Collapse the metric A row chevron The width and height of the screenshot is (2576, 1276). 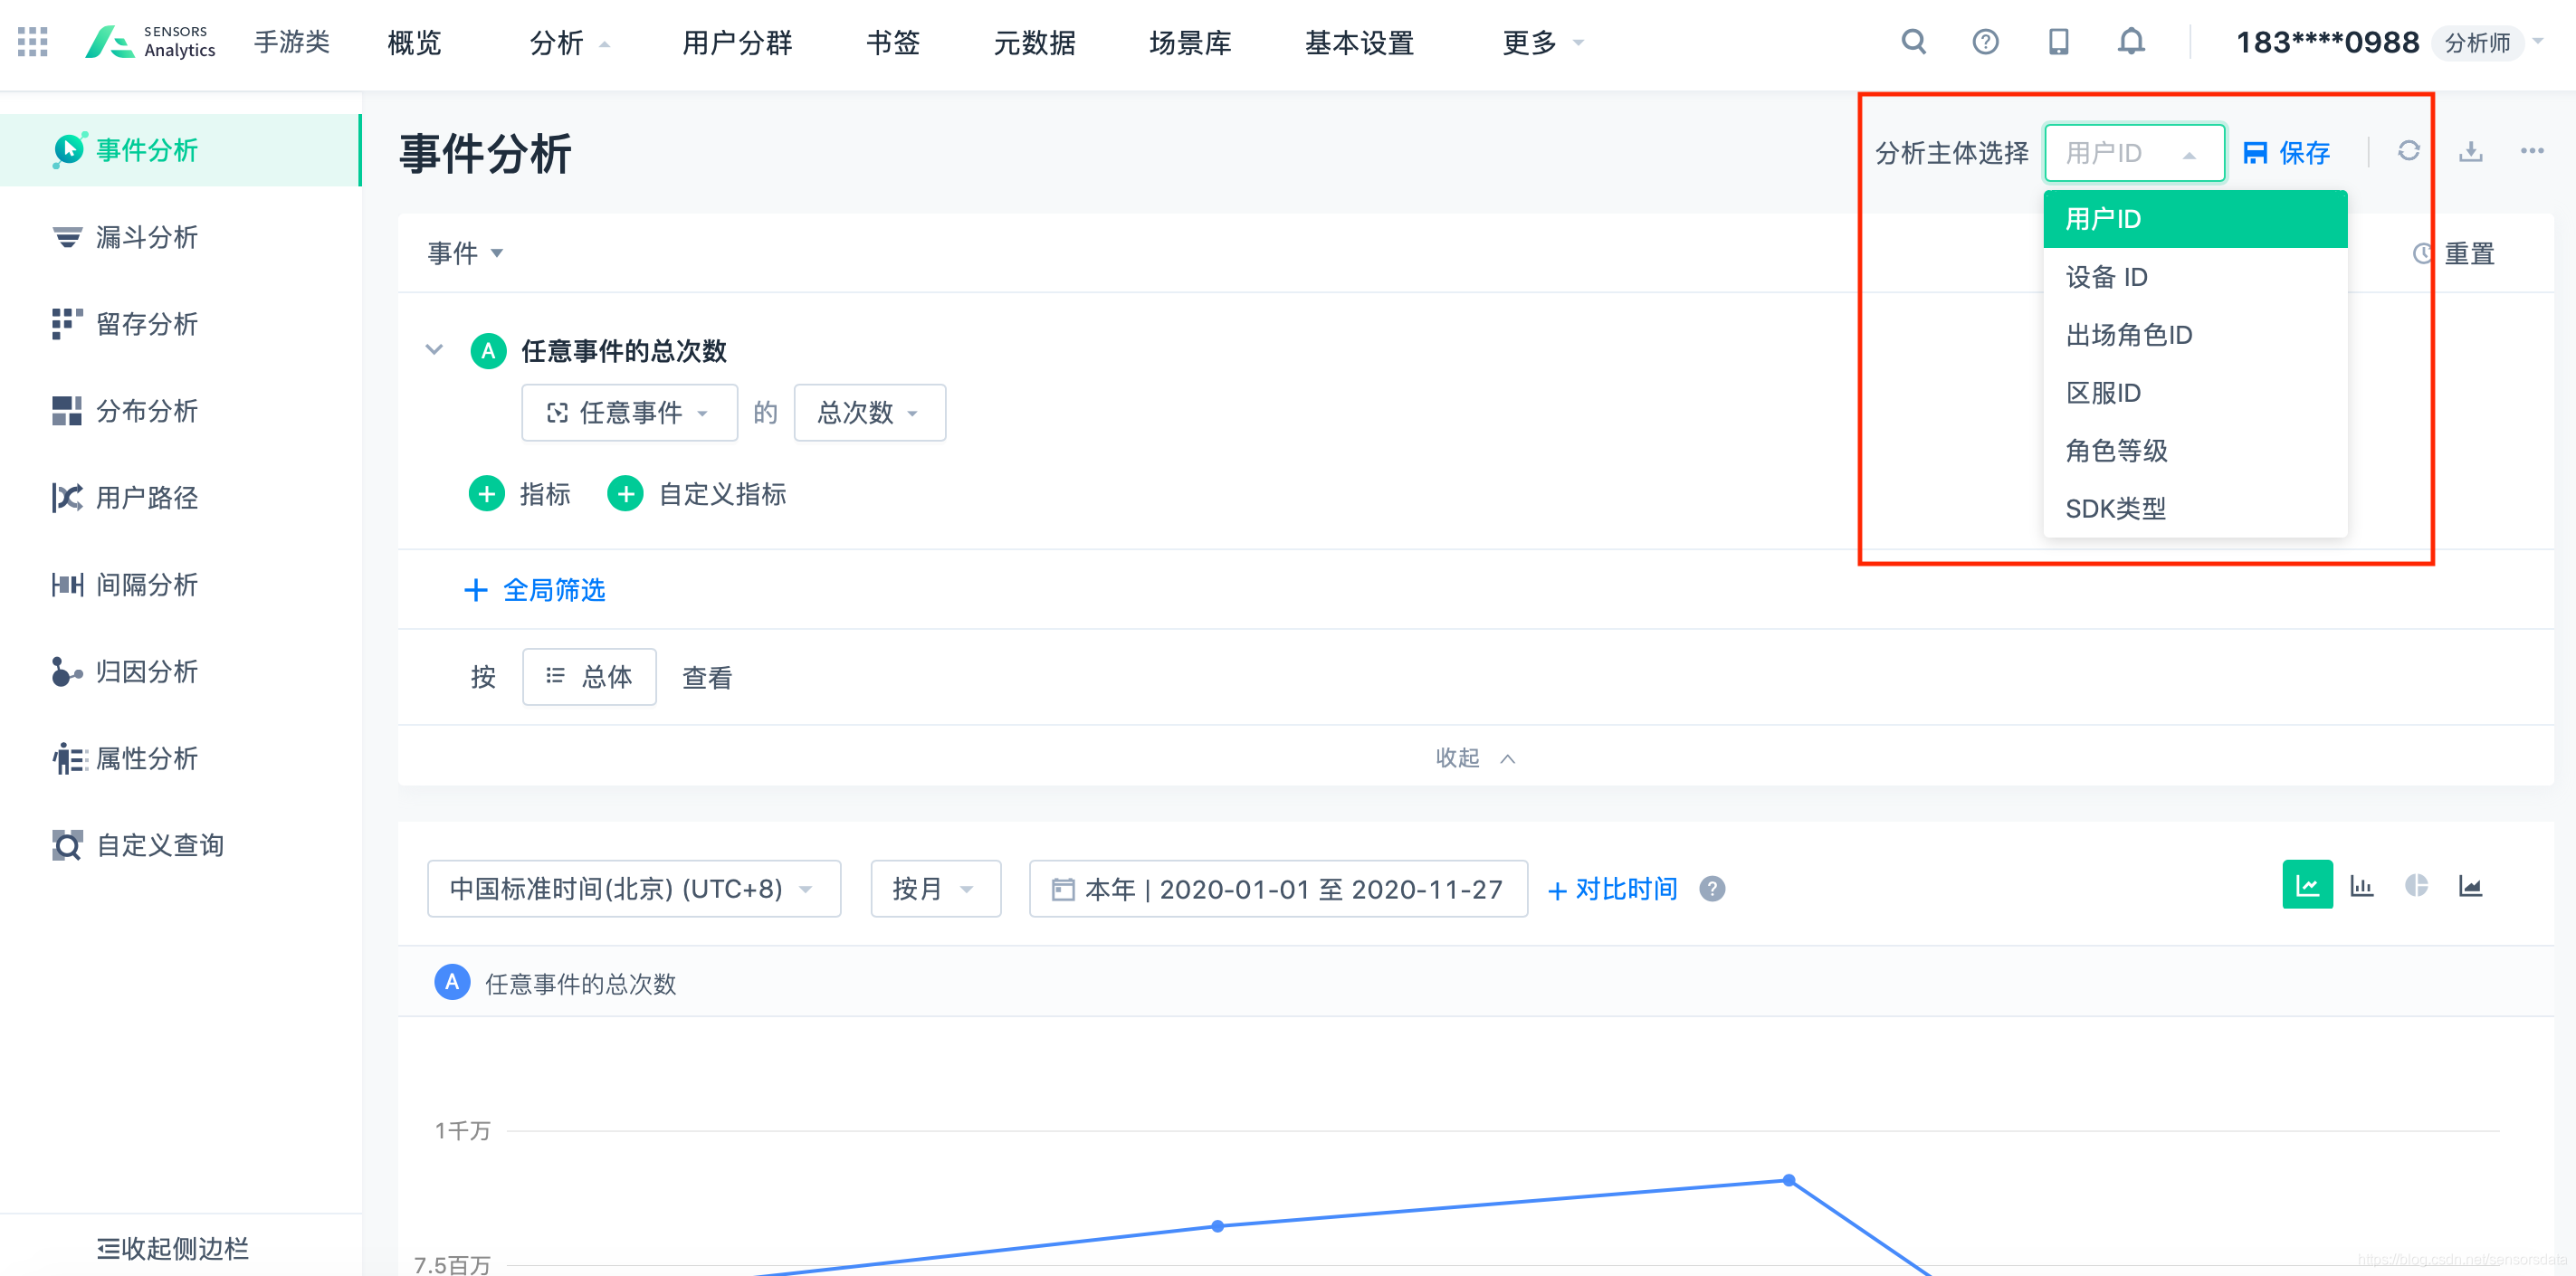pyautogui.click(x=434, y=350)
